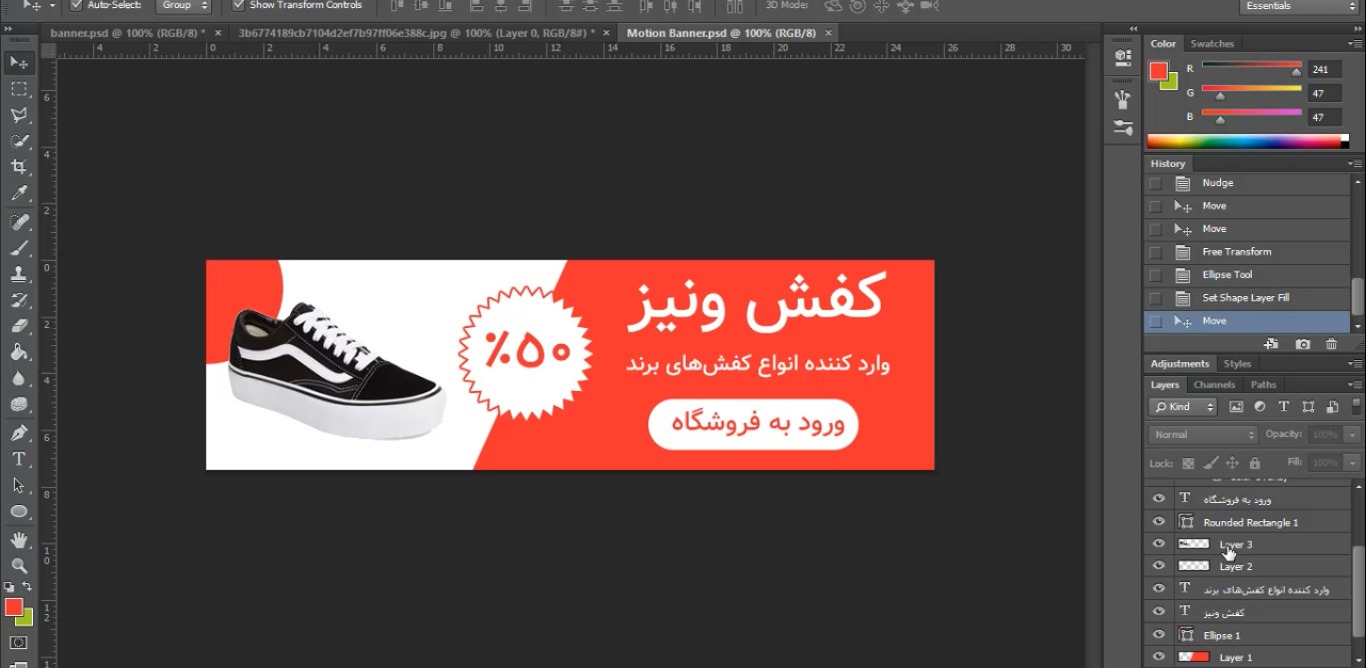Select the Brush tool
Image resolution: width=1366 pixels, height=668 pixels.
[x=19, y=247]
